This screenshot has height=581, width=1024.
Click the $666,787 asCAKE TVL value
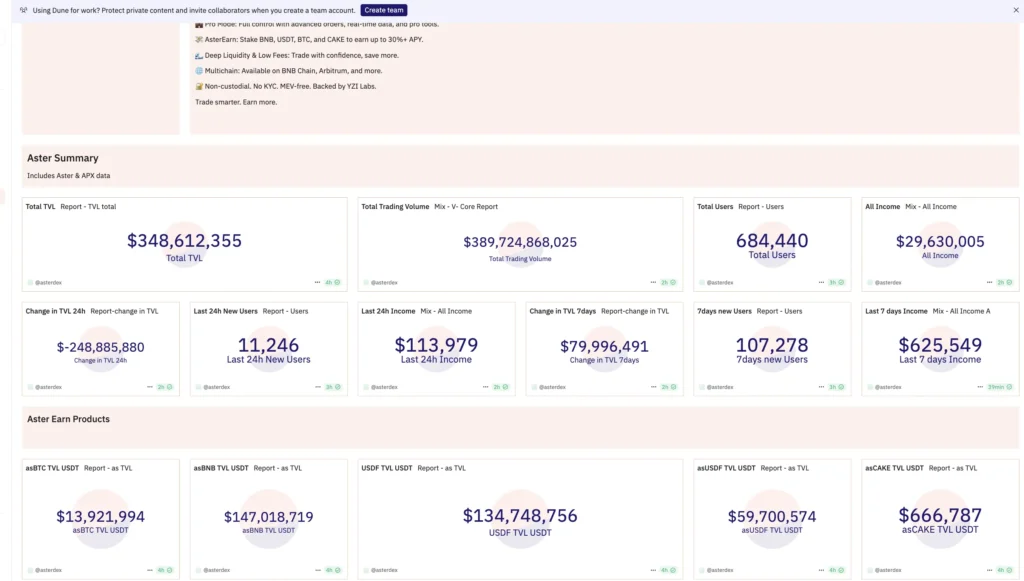(940, 515)
